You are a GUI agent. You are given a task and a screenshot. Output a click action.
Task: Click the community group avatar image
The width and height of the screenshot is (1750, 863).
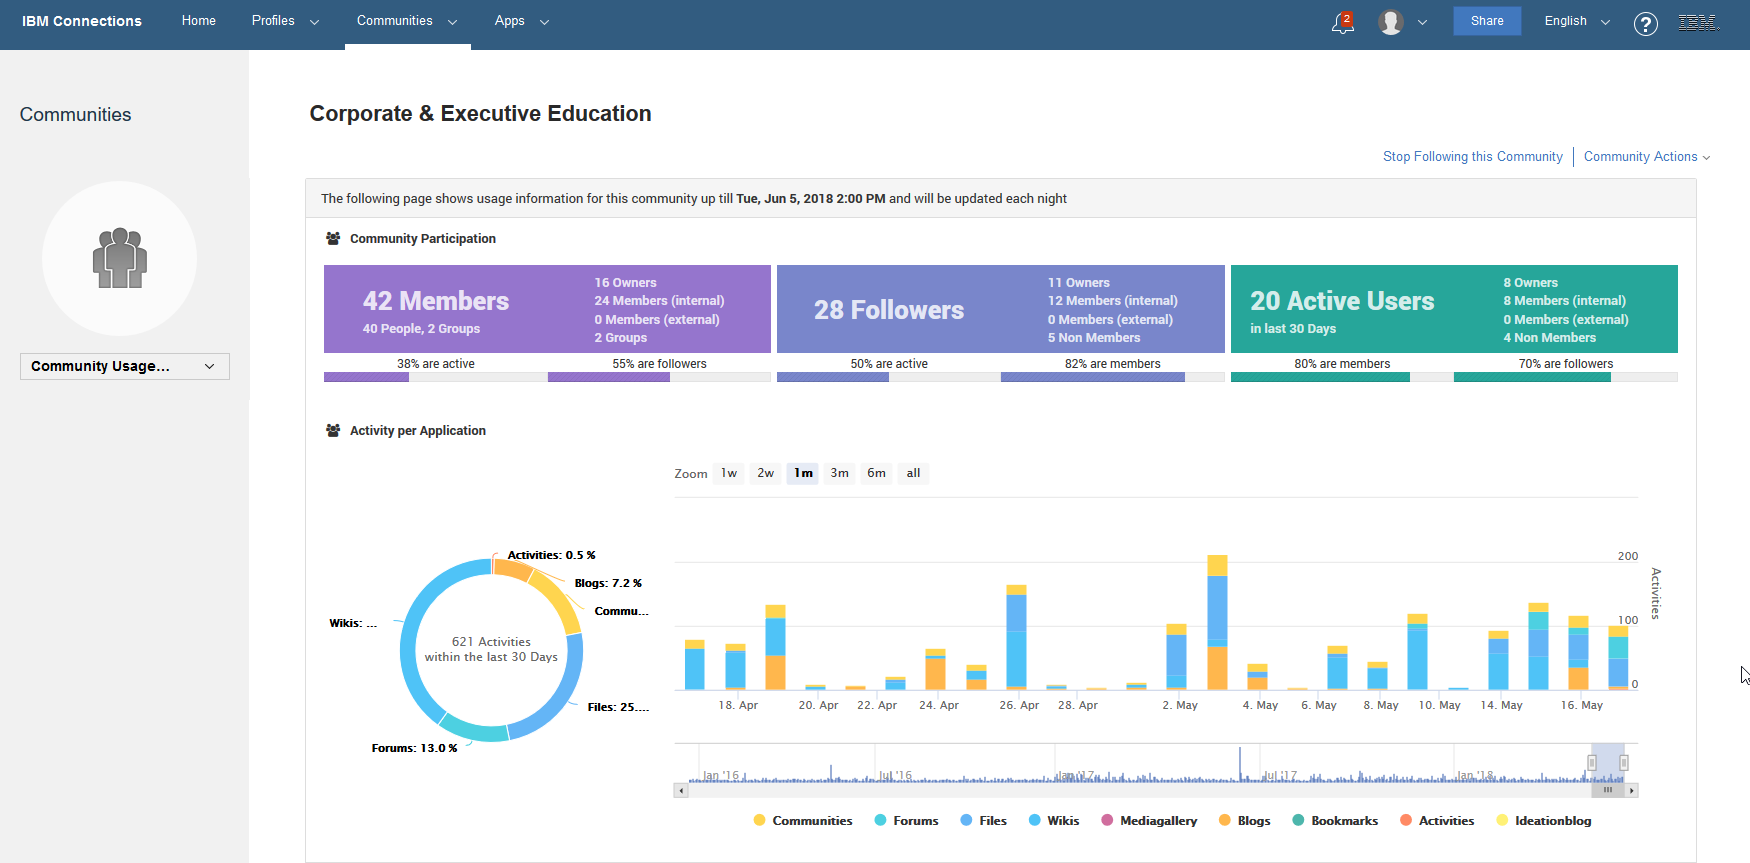pyautogui.click(x=120, y=258)
